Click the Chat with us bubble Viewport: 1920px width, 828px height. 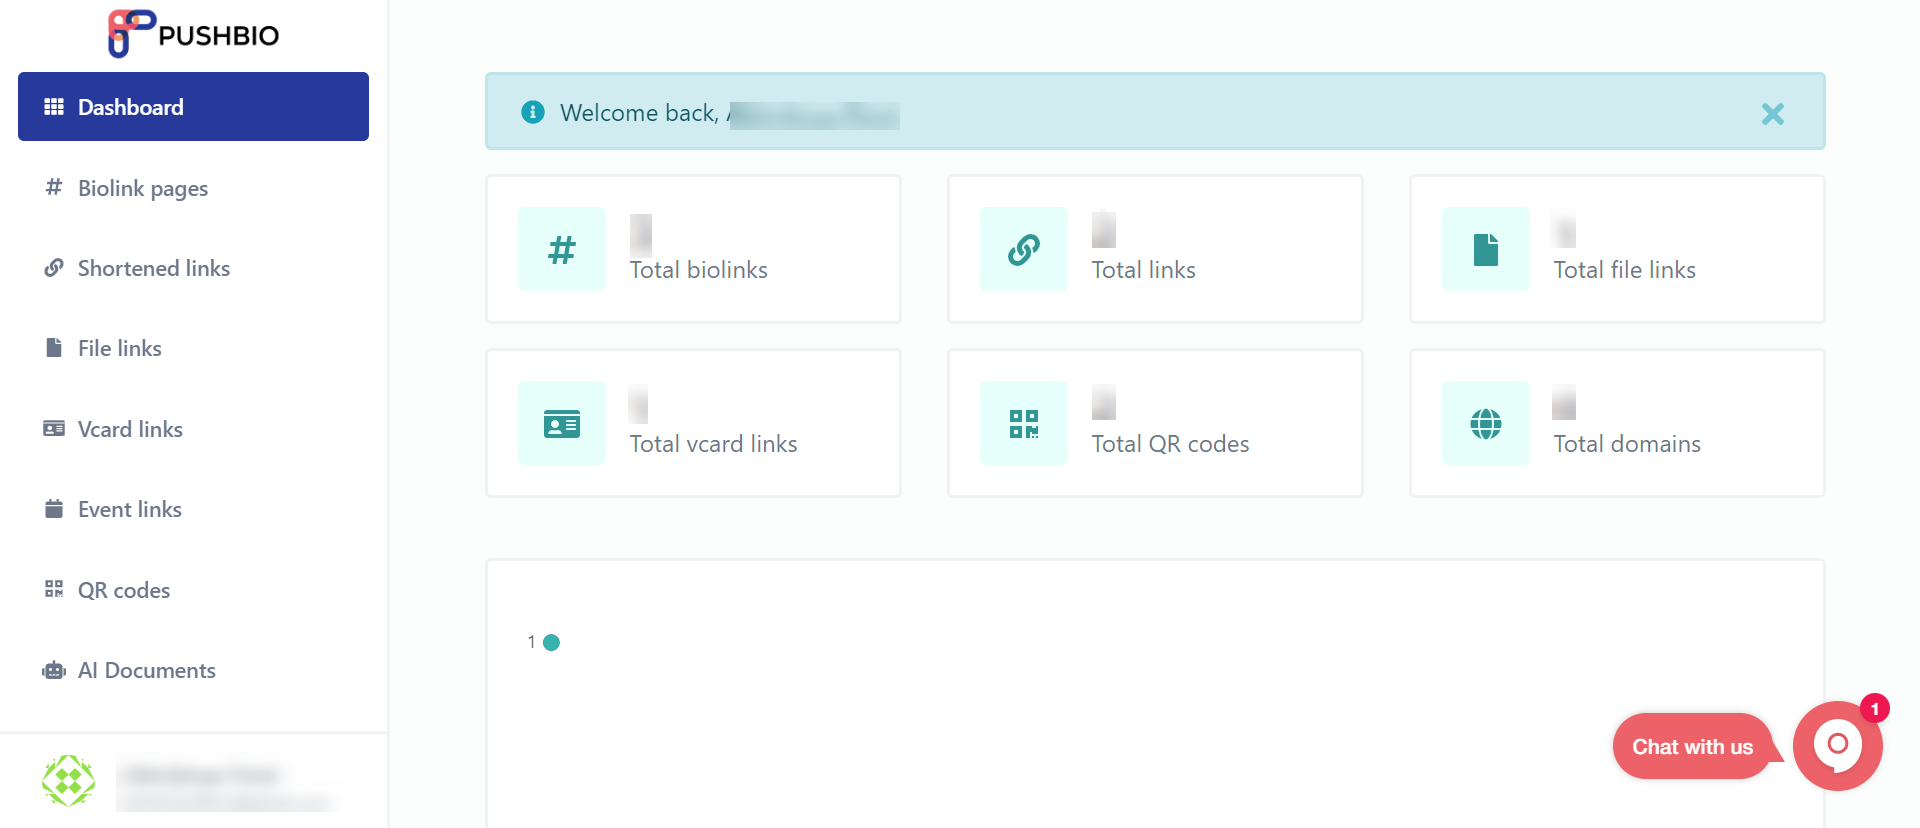[x=1693, y=746]
